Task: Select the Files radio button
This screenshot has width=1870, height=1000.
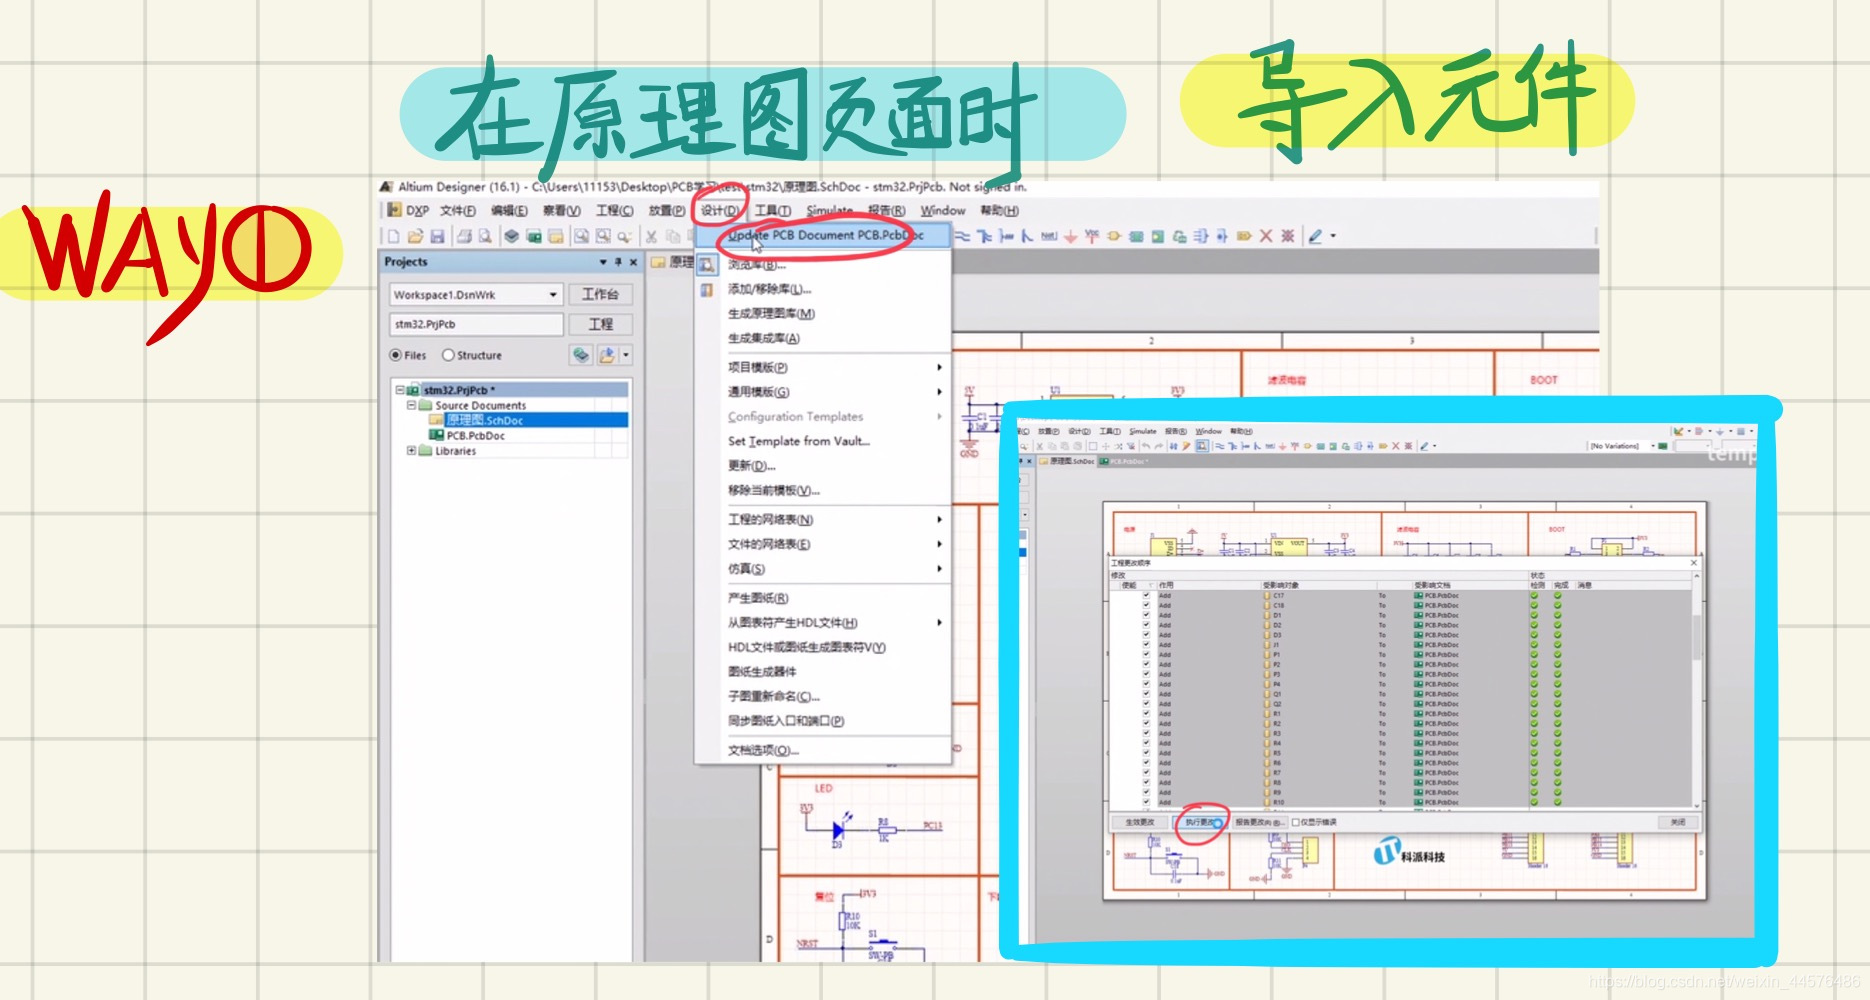Action: 396,355
